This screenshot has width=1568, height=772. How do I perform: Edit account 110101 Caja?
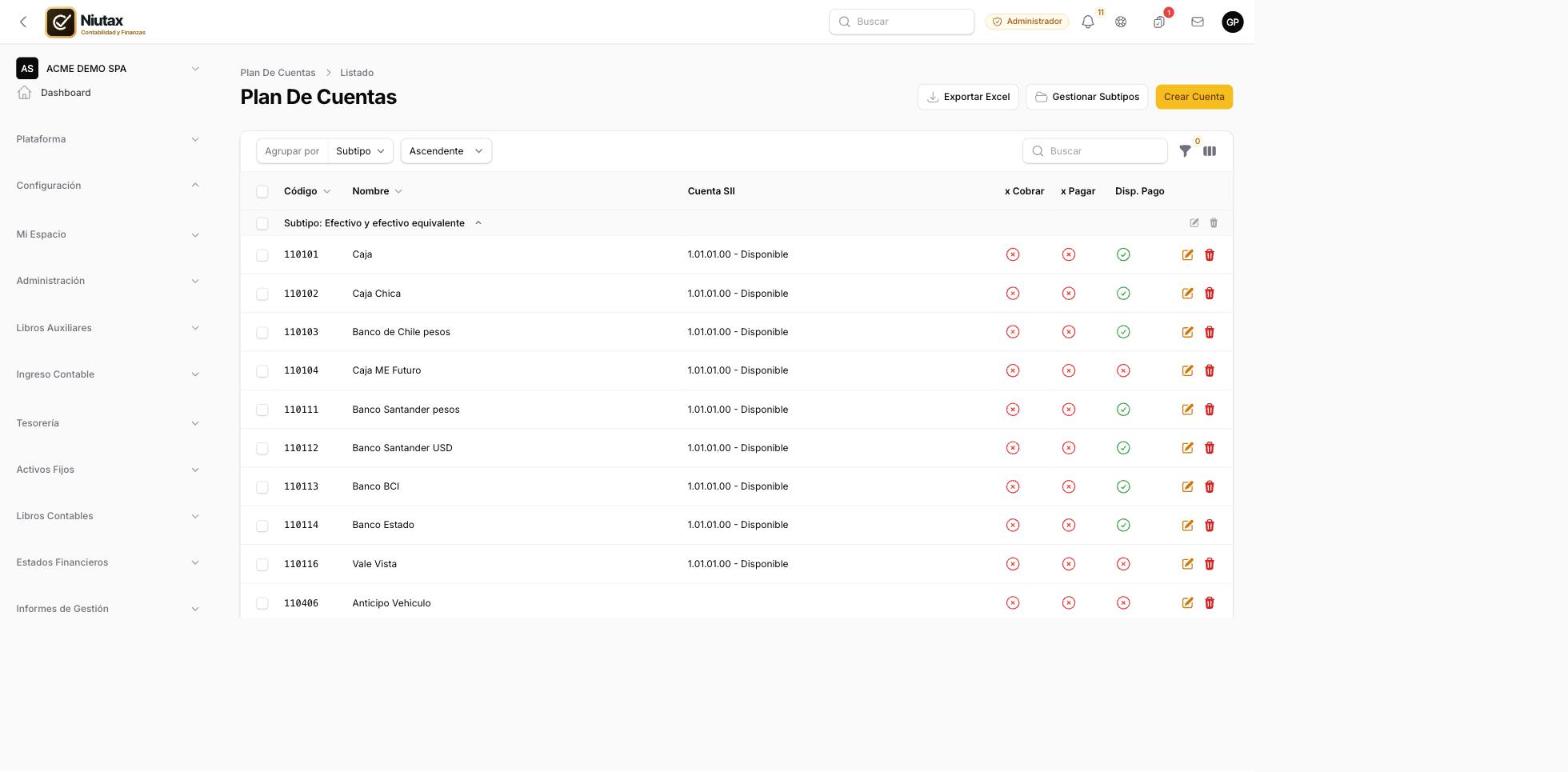[x=1188, y=255]
